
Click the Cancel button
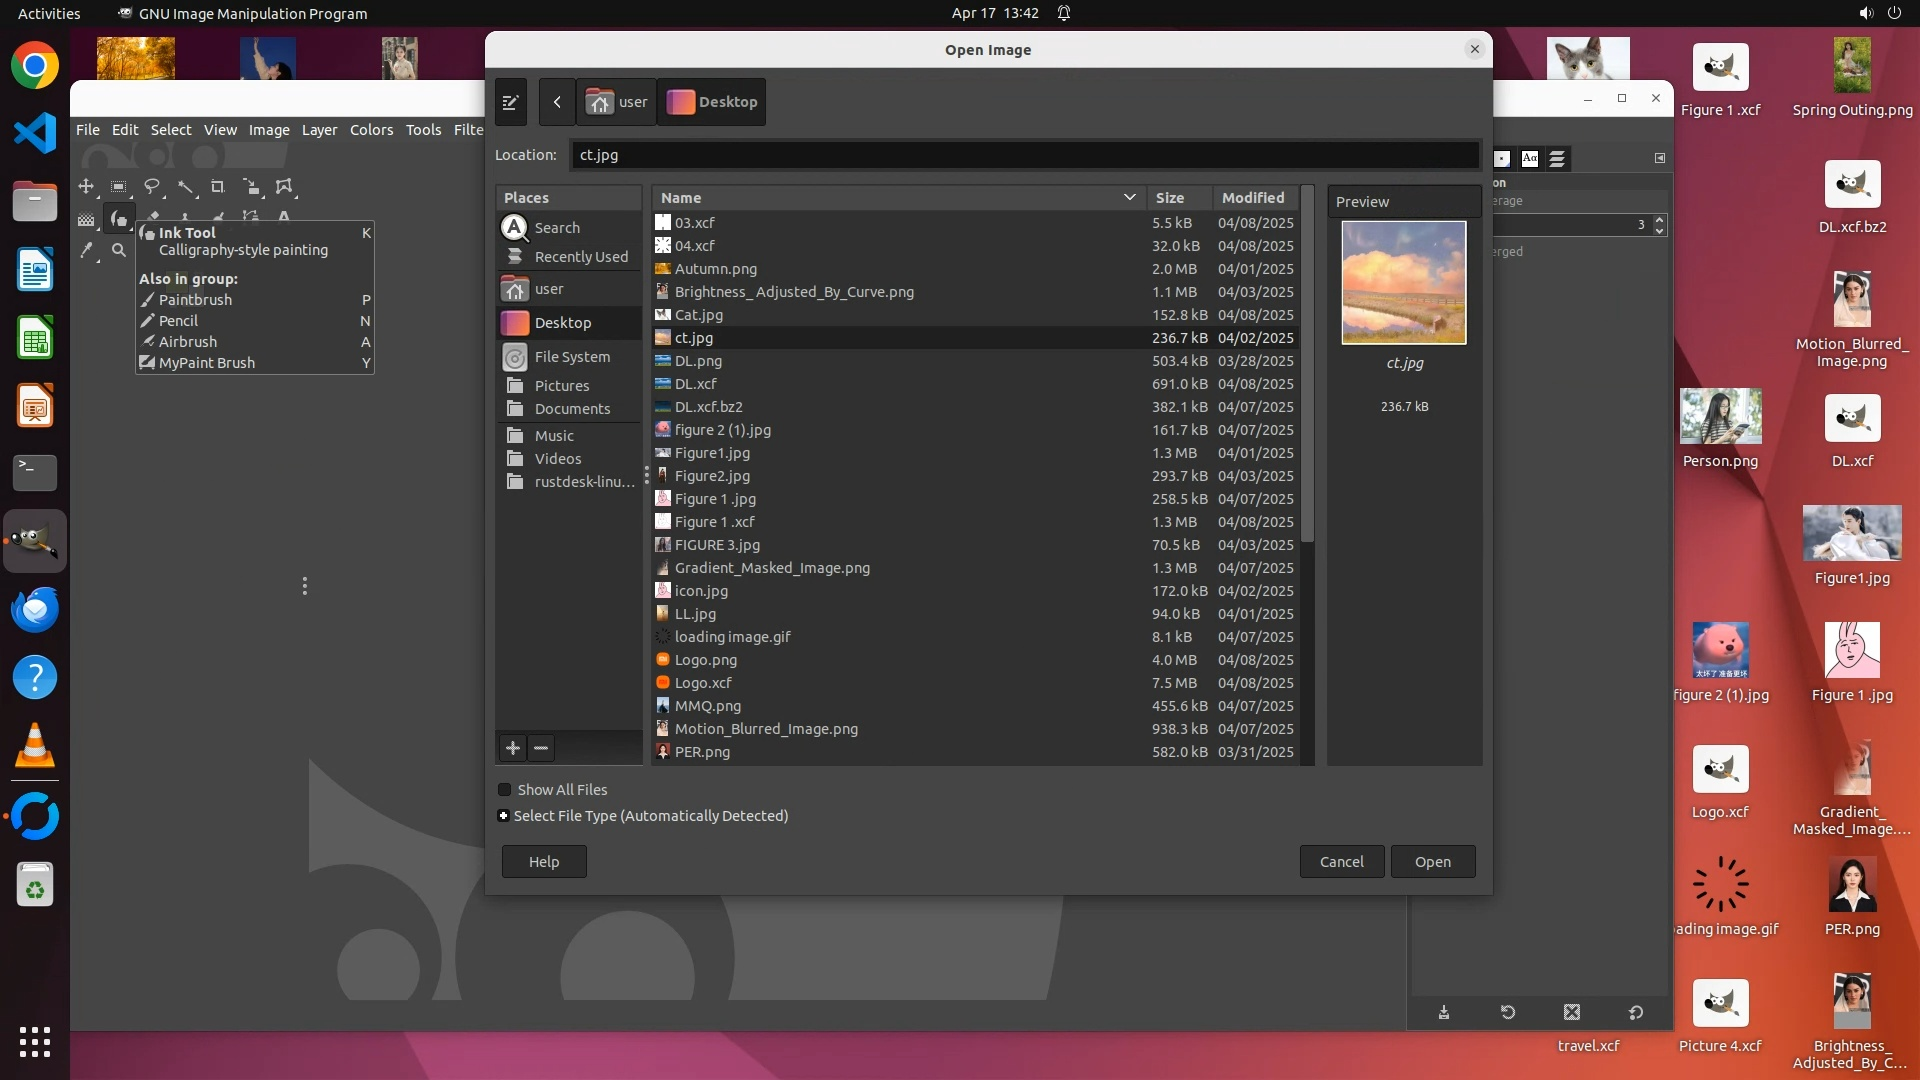pos(1341,862)
